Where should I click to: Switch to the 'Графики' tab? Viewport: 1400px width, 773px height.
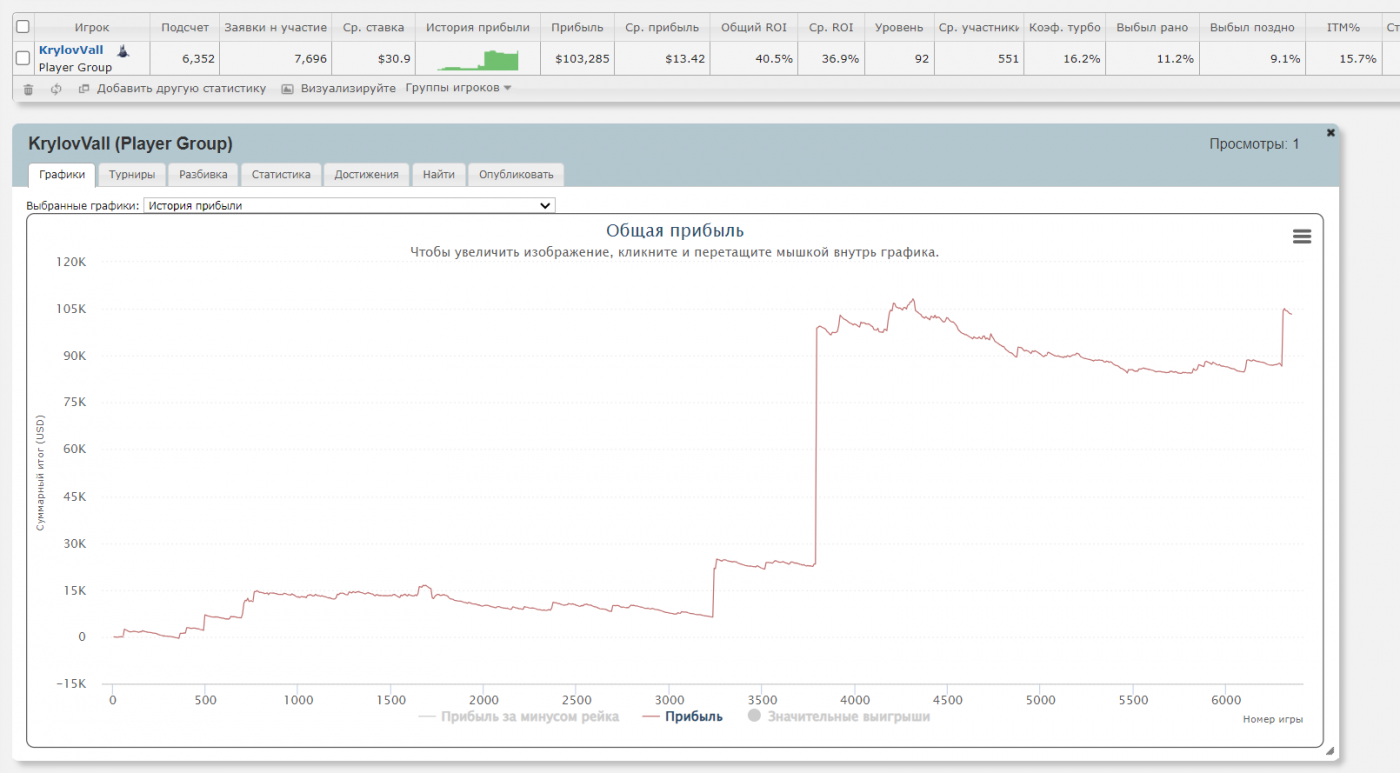62,174
